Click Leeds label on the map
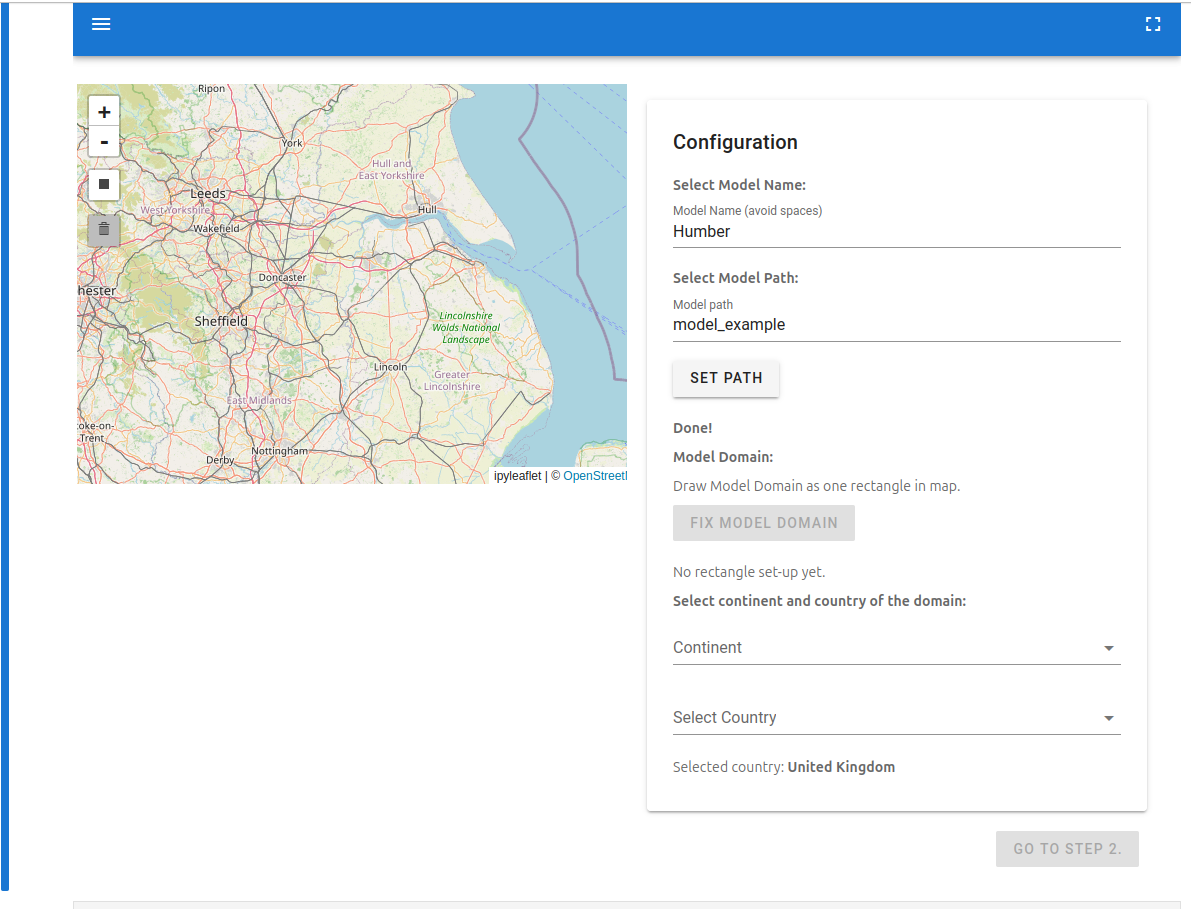Image resolution: width=1191 pixels, height=909 pixels. [208, 194]
